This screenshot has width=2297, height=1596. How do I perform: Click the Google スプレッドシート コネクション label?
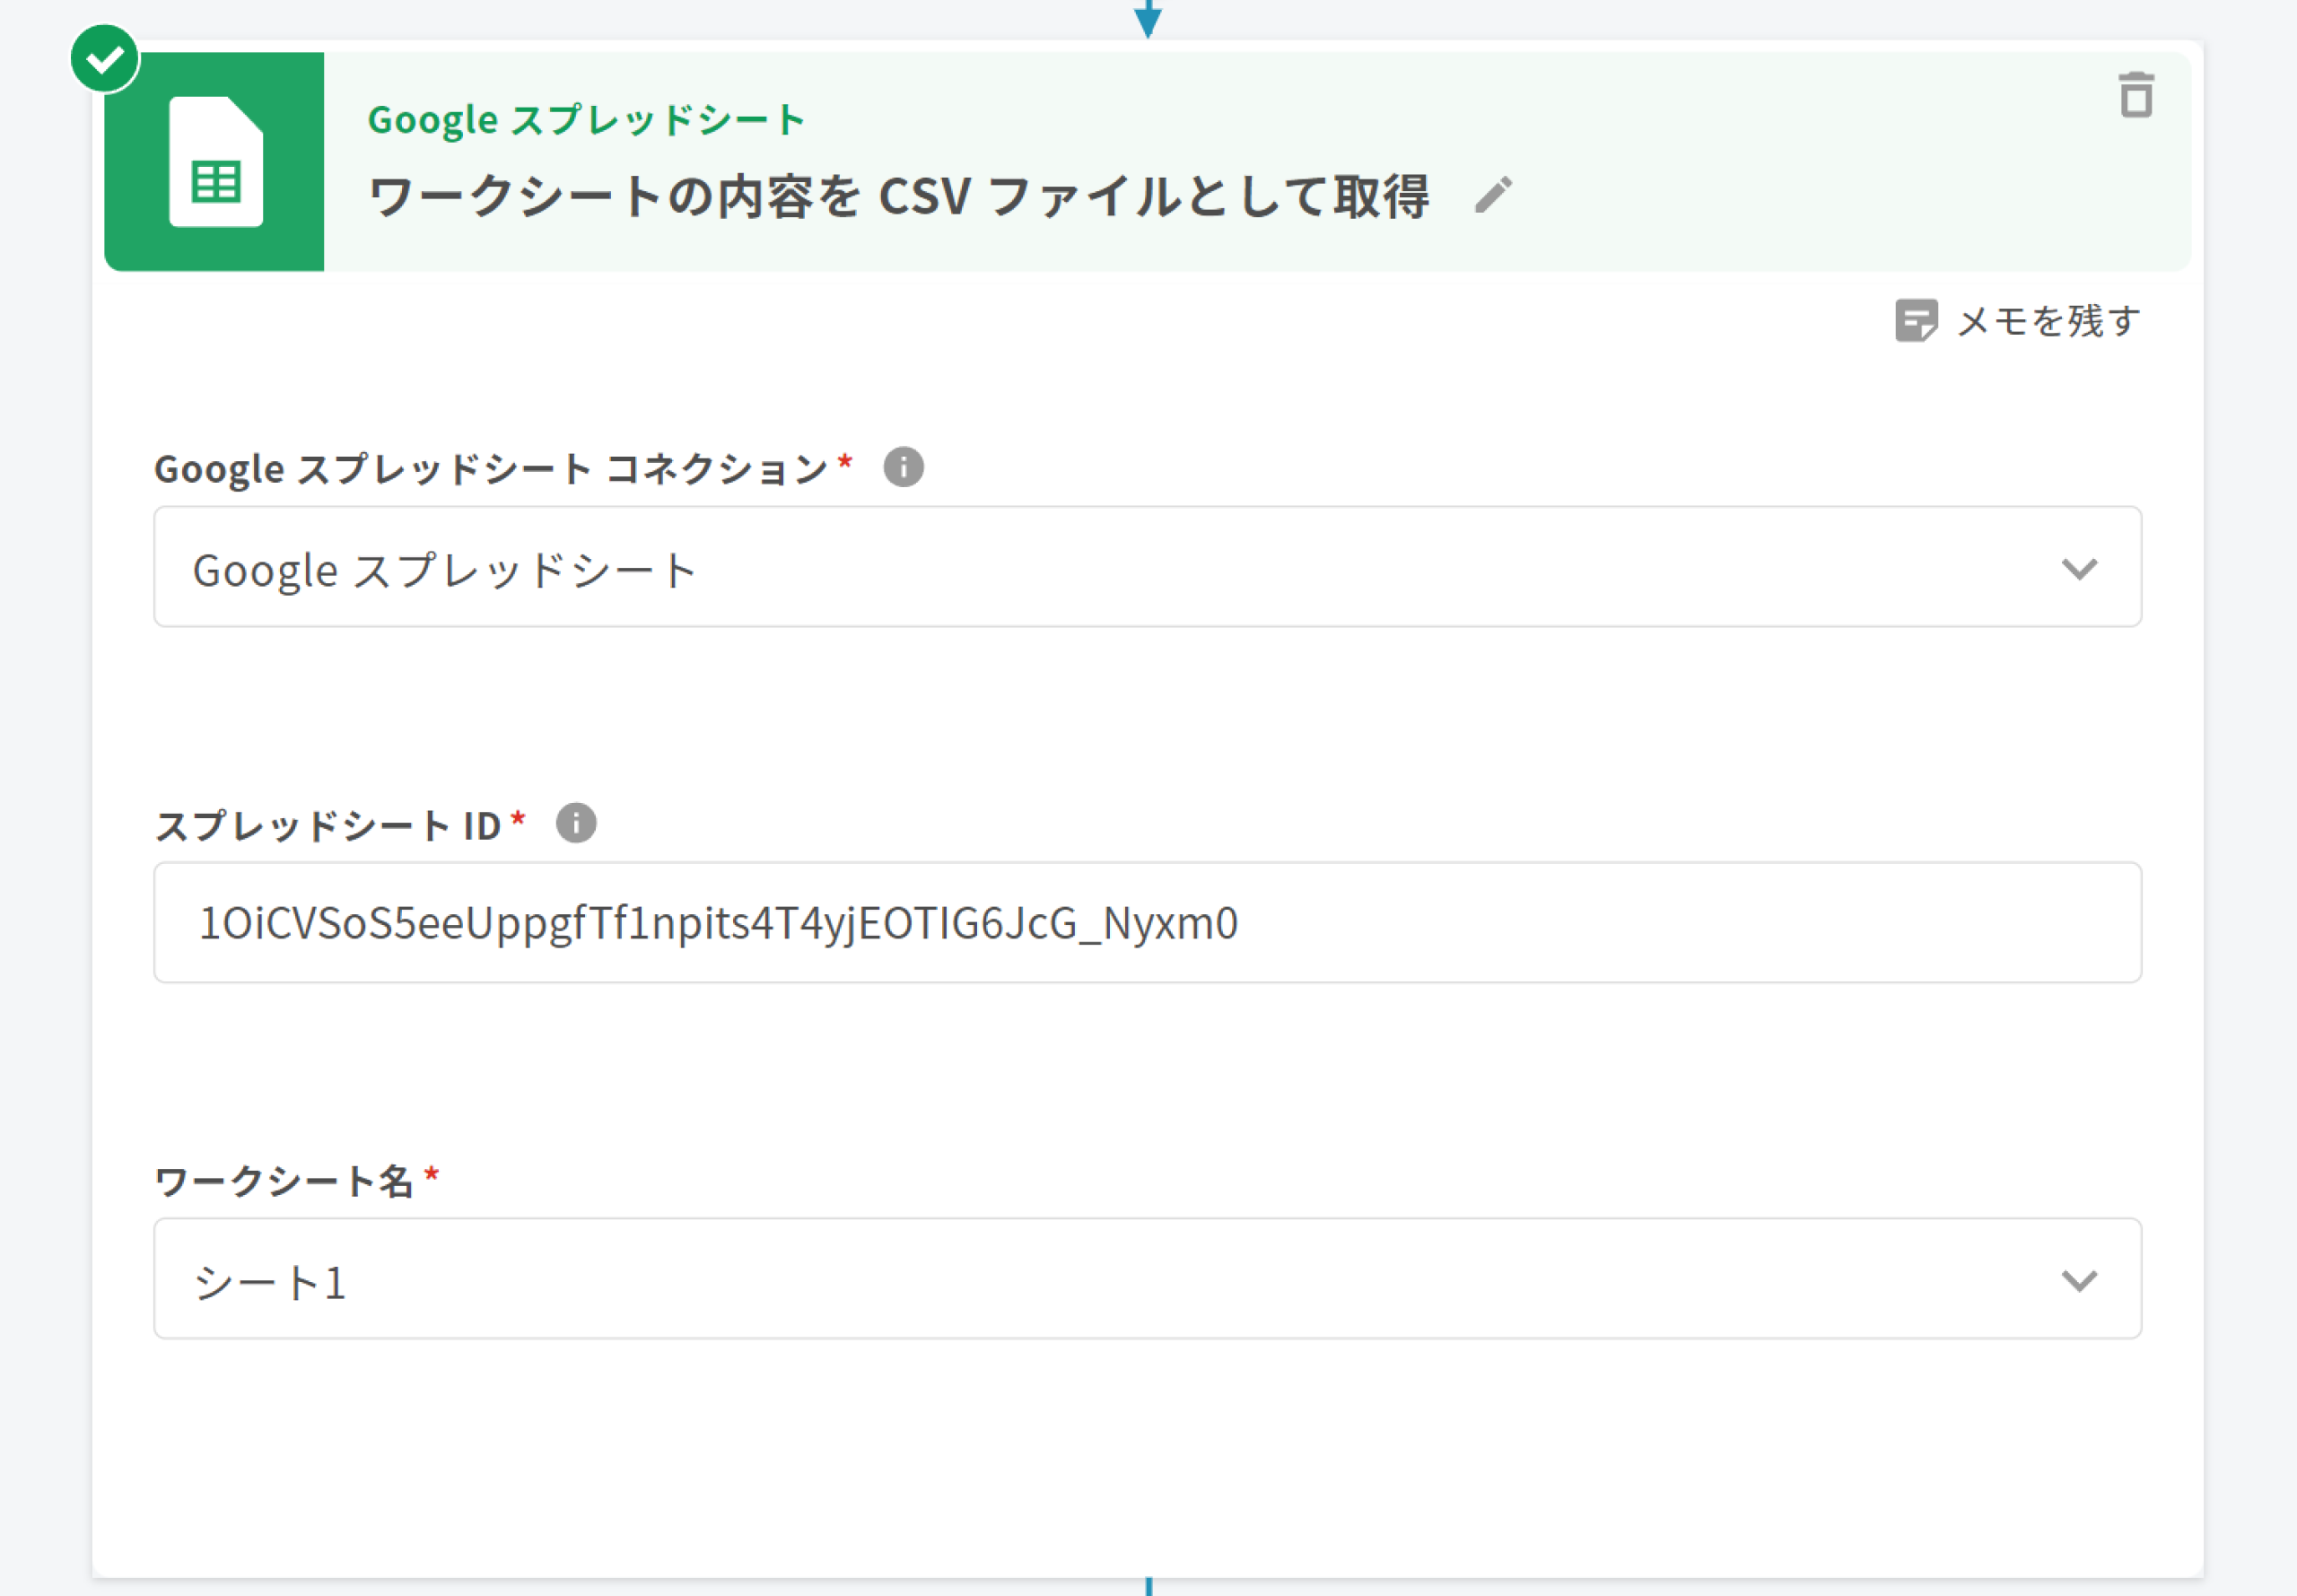(x=490, y=469)
